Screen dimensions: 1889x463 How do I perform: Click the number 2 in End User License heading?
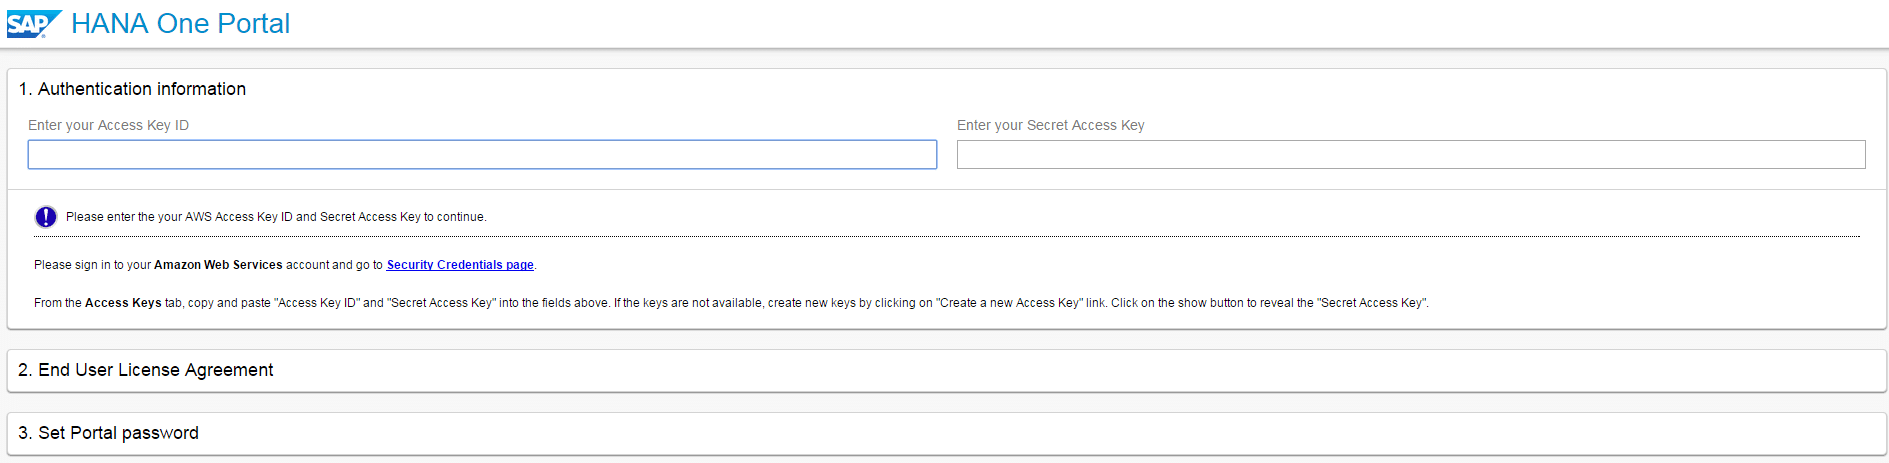click(x=24, y=370)
